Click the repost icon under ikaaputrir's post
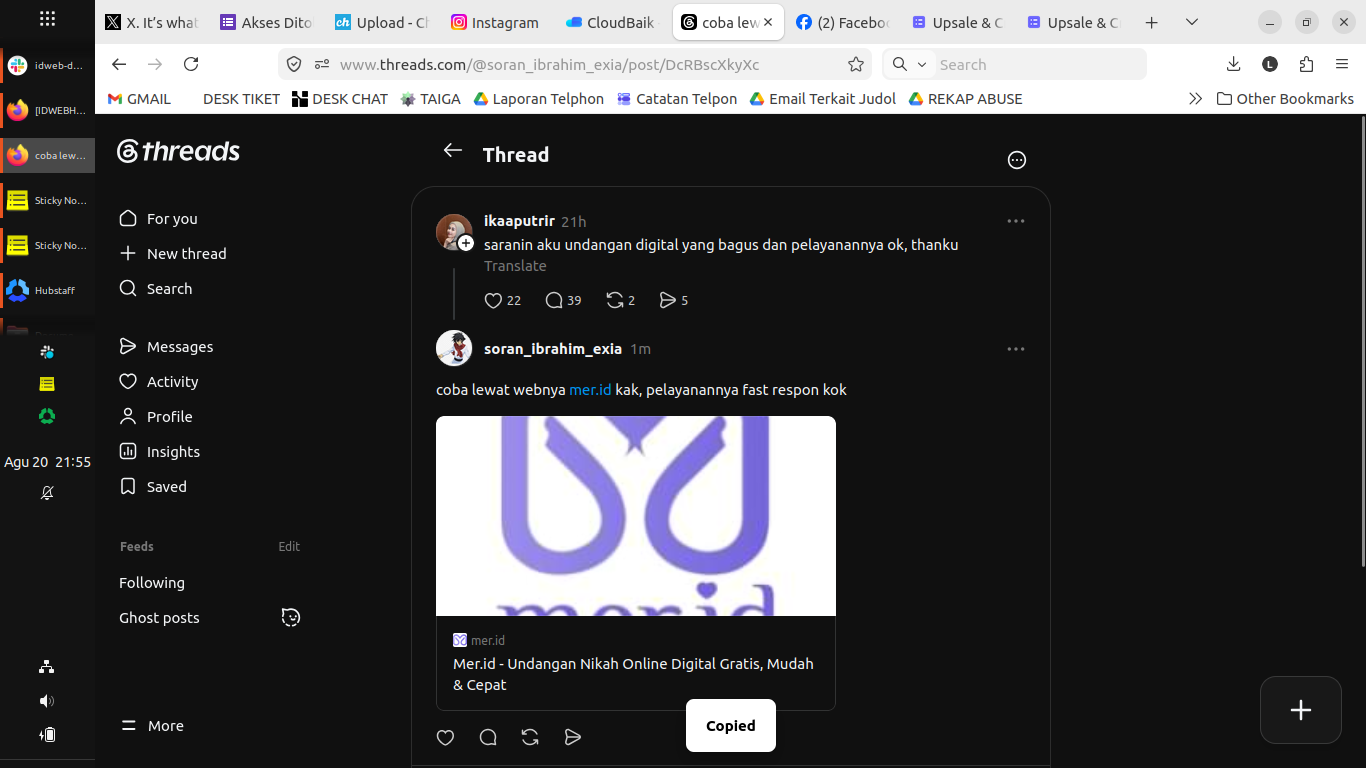This screenshot has height=768, width=1366. [x=615, y=300]
